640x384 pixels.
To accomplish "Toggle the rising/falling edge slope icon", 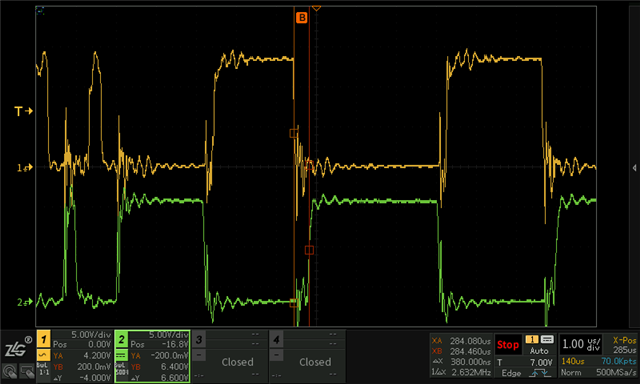I will tap(540, 373).
